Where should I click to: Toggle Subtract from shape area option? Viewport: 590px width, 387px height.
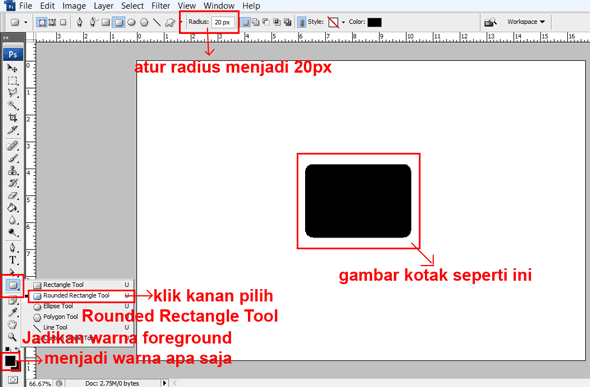click(266, 22)
